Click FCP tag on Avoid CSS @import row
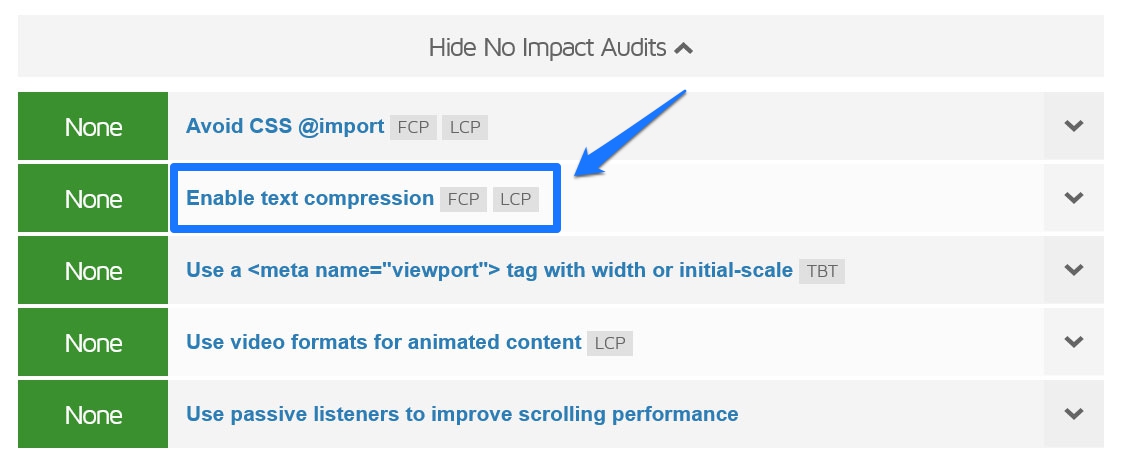This screenshot has width=1122, height=450. pyautogui.click(x=414, y=127)
